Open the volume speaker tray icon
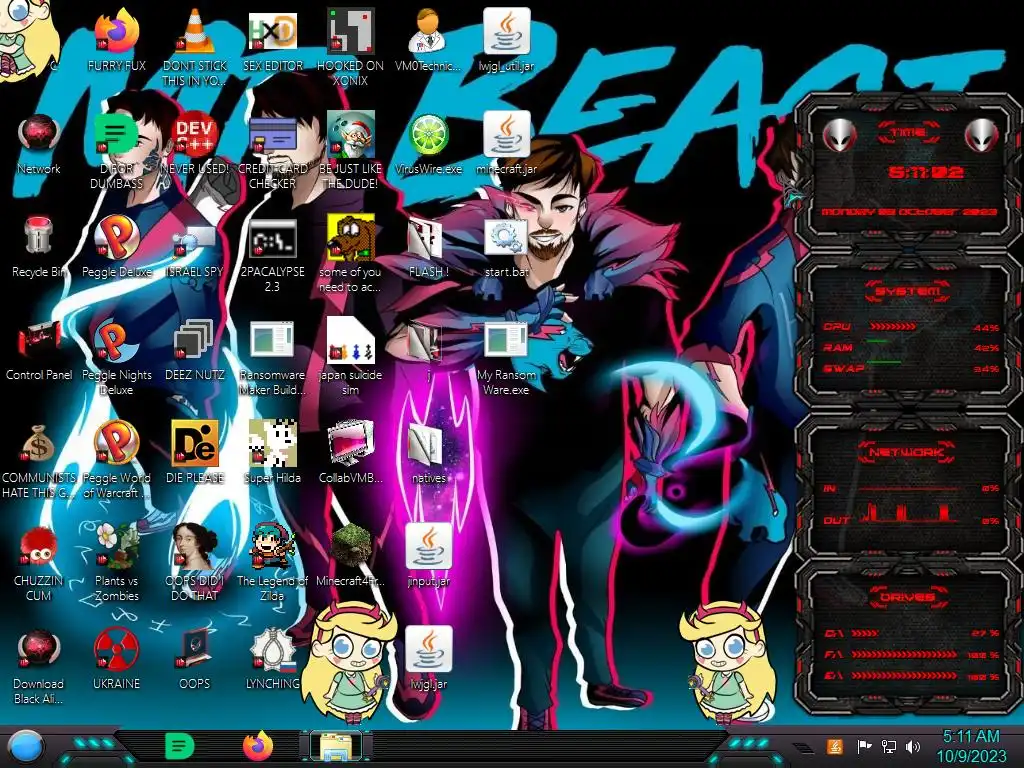This screenshot has height=768, width=1024. point(913,746)
